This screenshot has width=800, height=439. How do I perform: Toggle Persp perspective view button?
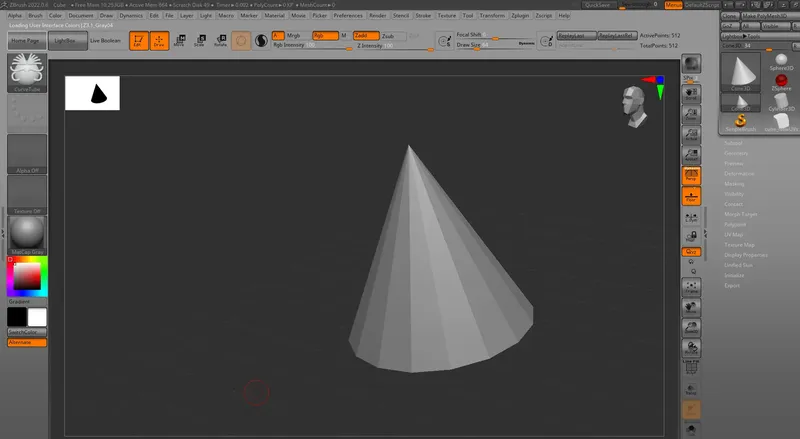click(691, 176)
